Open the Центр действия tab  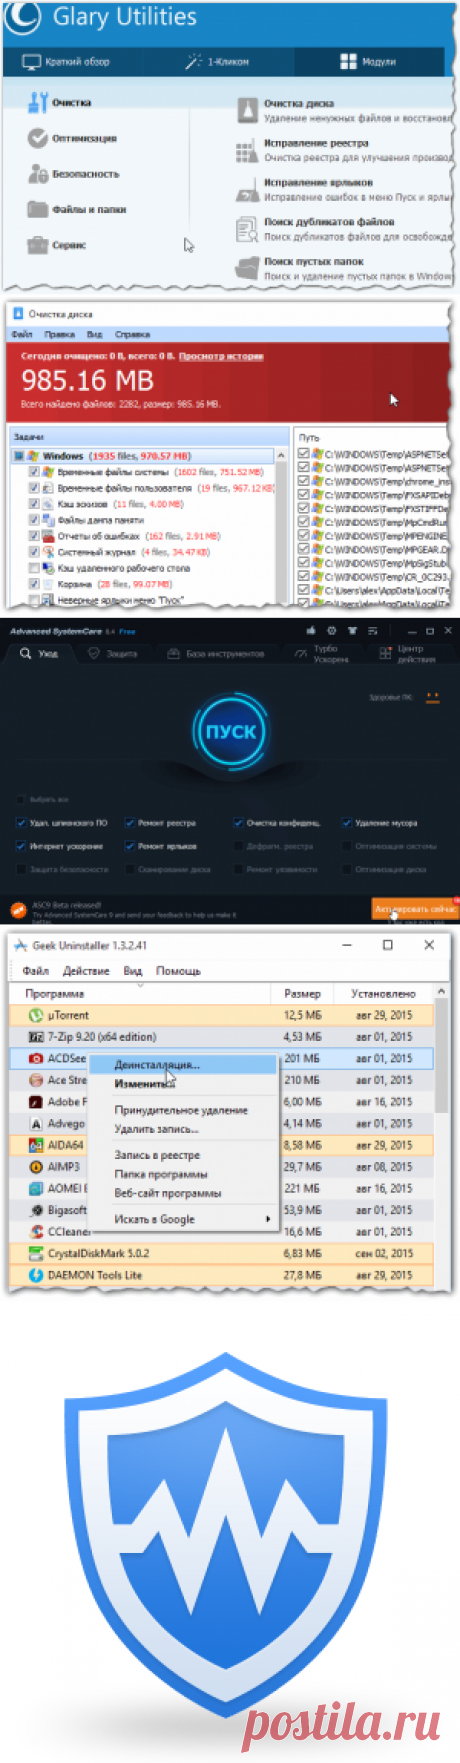(x=410, y=654)
